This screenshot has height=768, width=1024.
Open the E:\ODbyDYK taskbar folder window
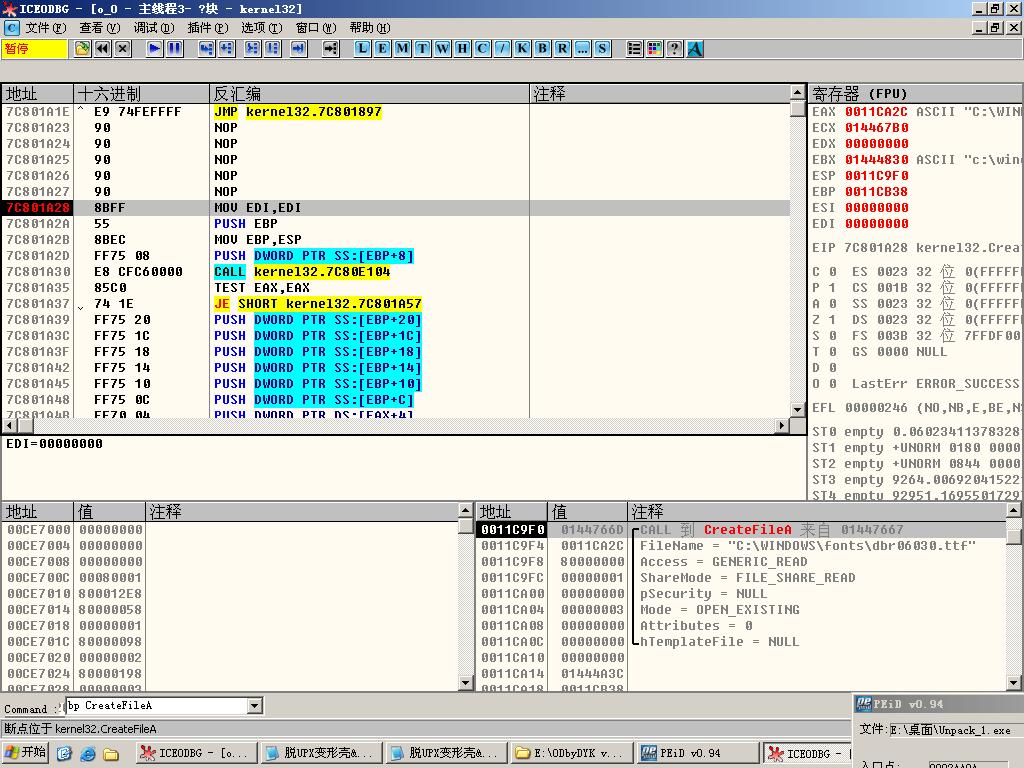pos(572,753)
